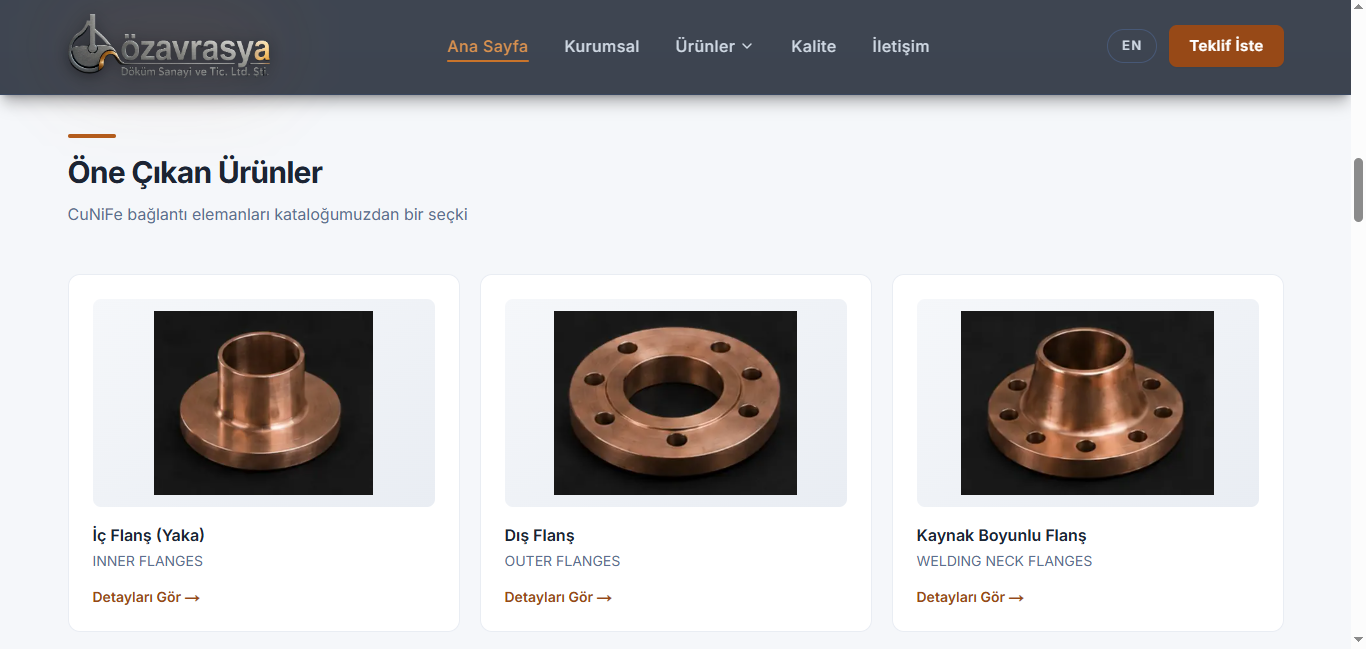Click the OUTER FLANGES subtitle text
The width and height of the screenshot is (1366, 649).
pyautogui.click(x=563, y=561)
